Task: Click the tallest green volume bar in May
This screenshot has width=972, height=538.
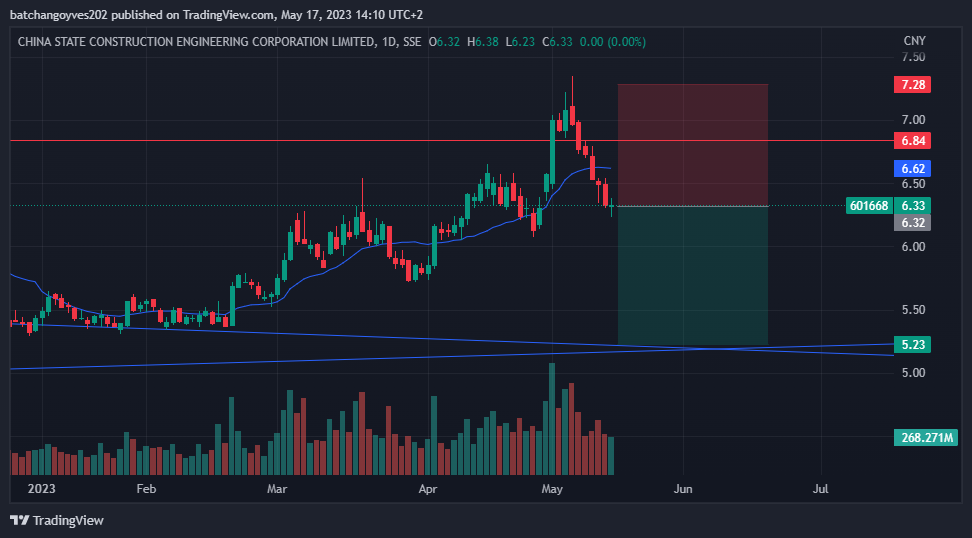Action: [x=552, y=419]
